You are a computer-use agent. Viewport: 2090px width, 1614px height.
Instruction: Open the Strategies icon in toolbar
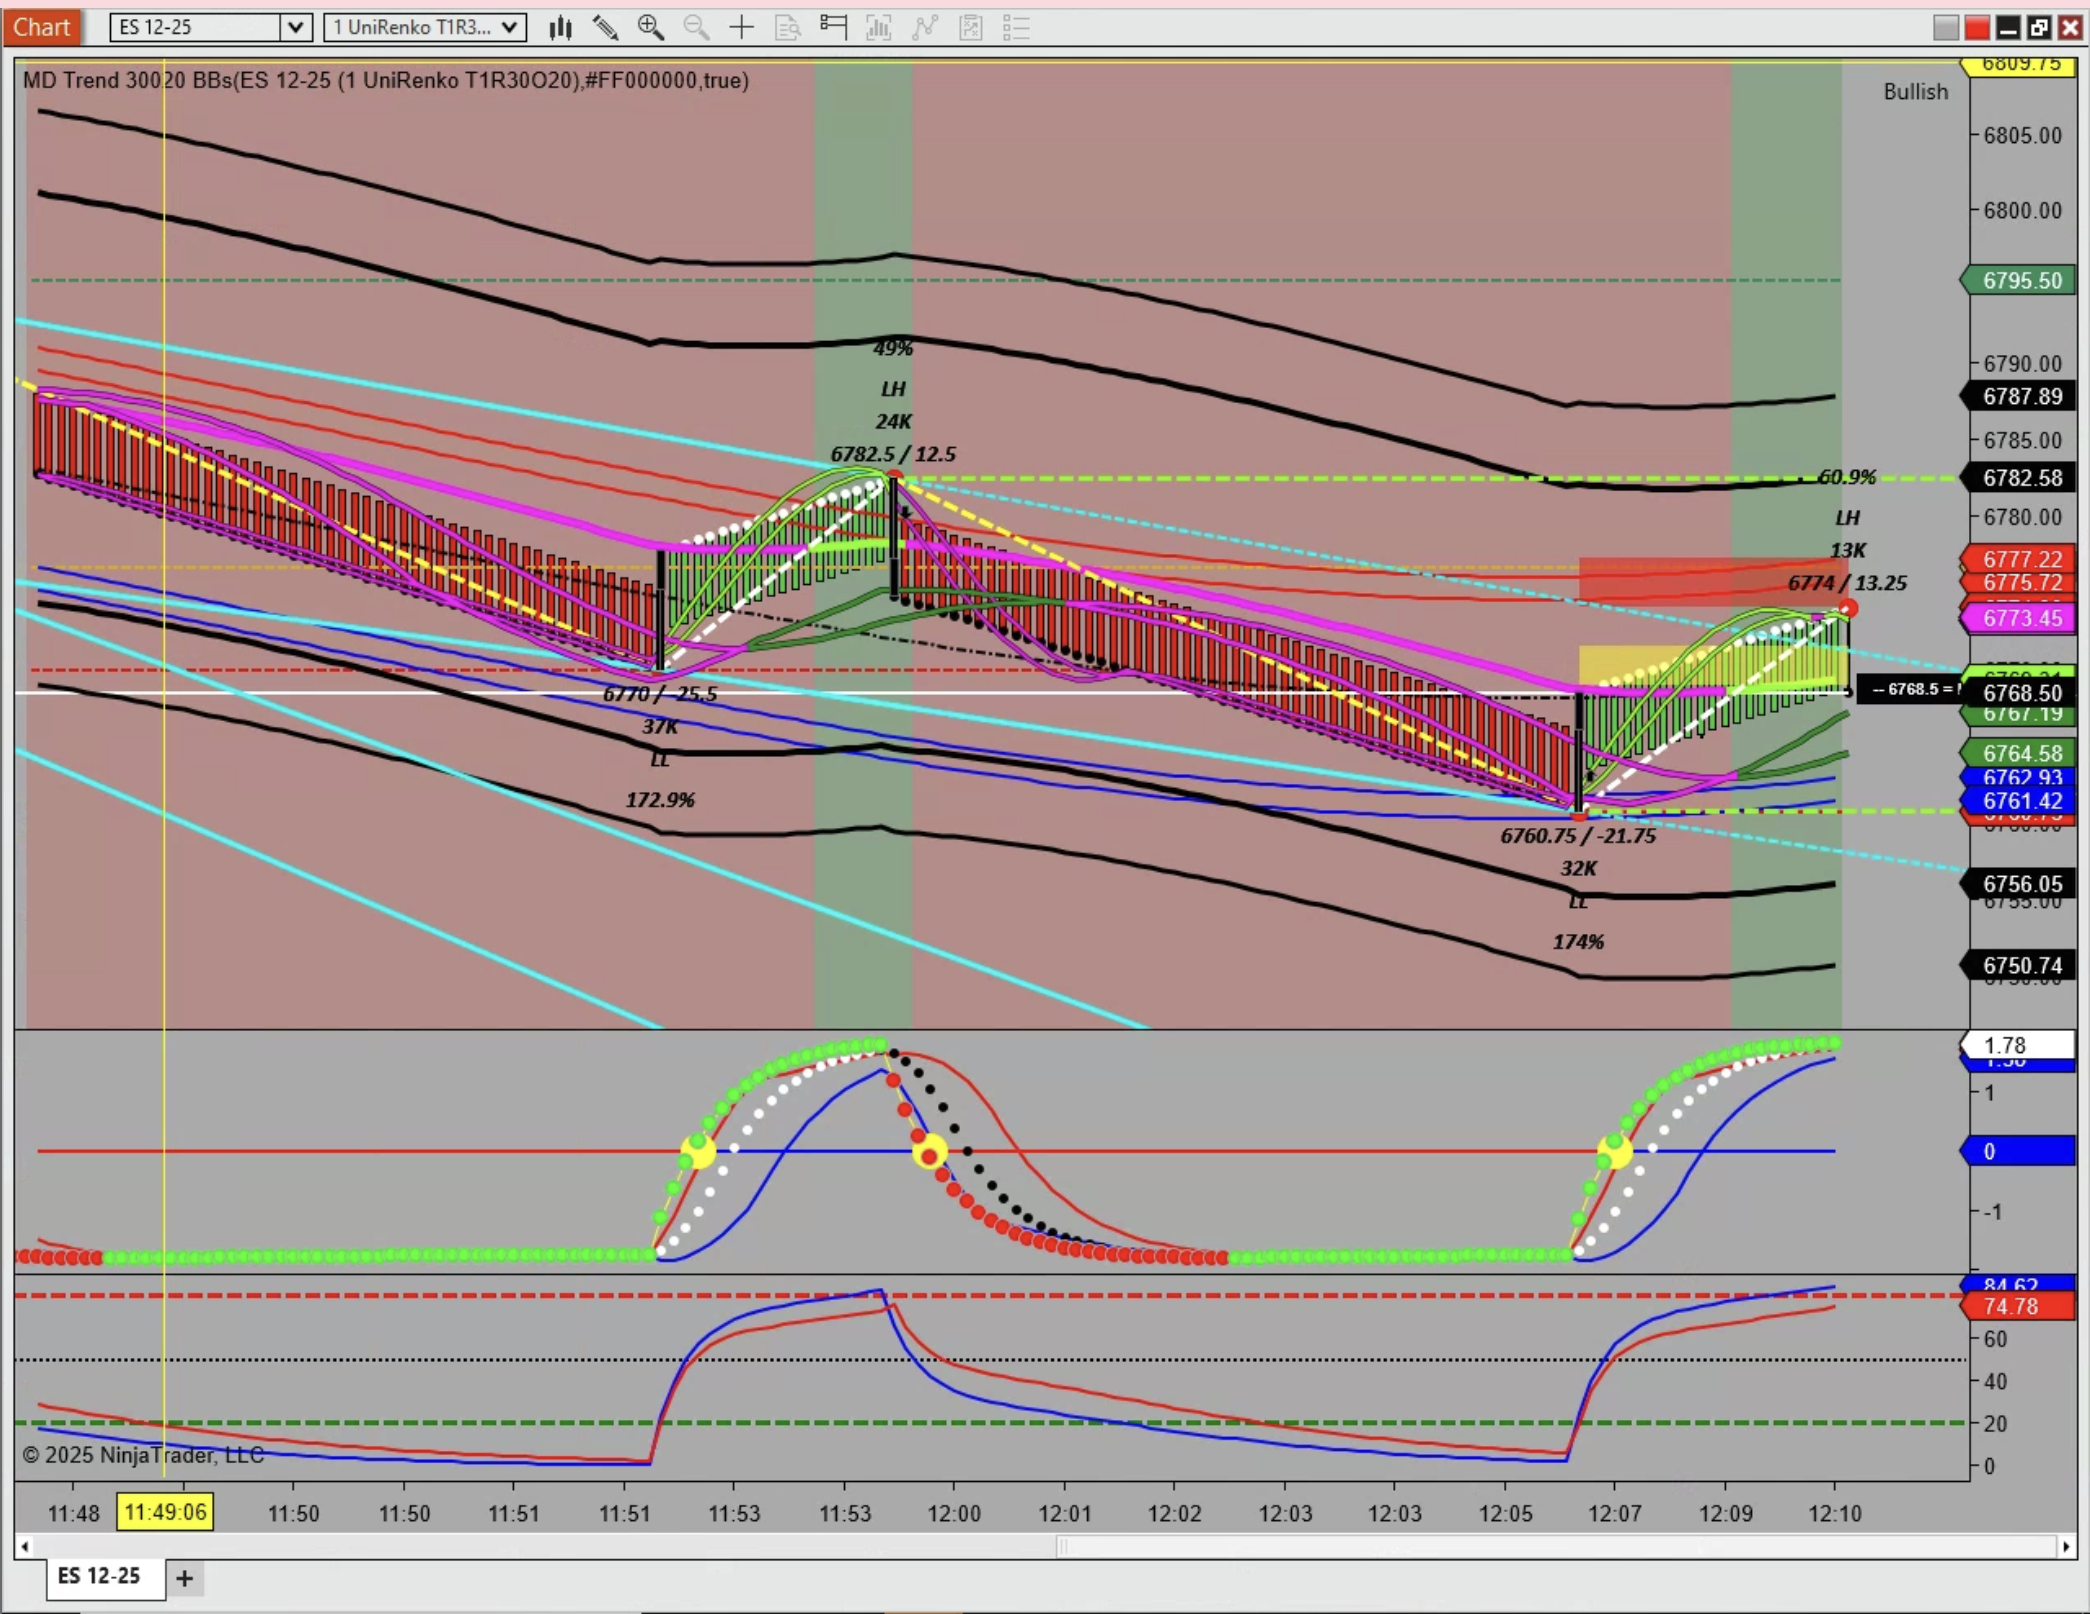(x=971, y=28)
